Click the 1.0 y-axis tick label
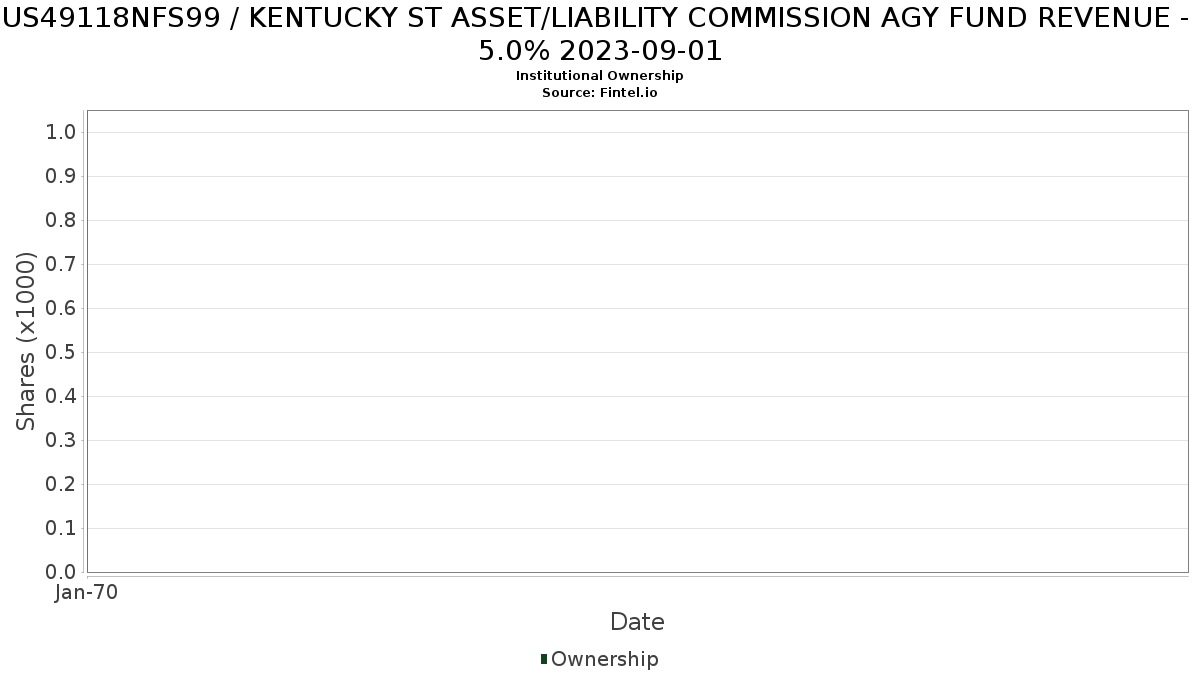The height and width of the screenshot is (675, 1200). coord(60,133)
